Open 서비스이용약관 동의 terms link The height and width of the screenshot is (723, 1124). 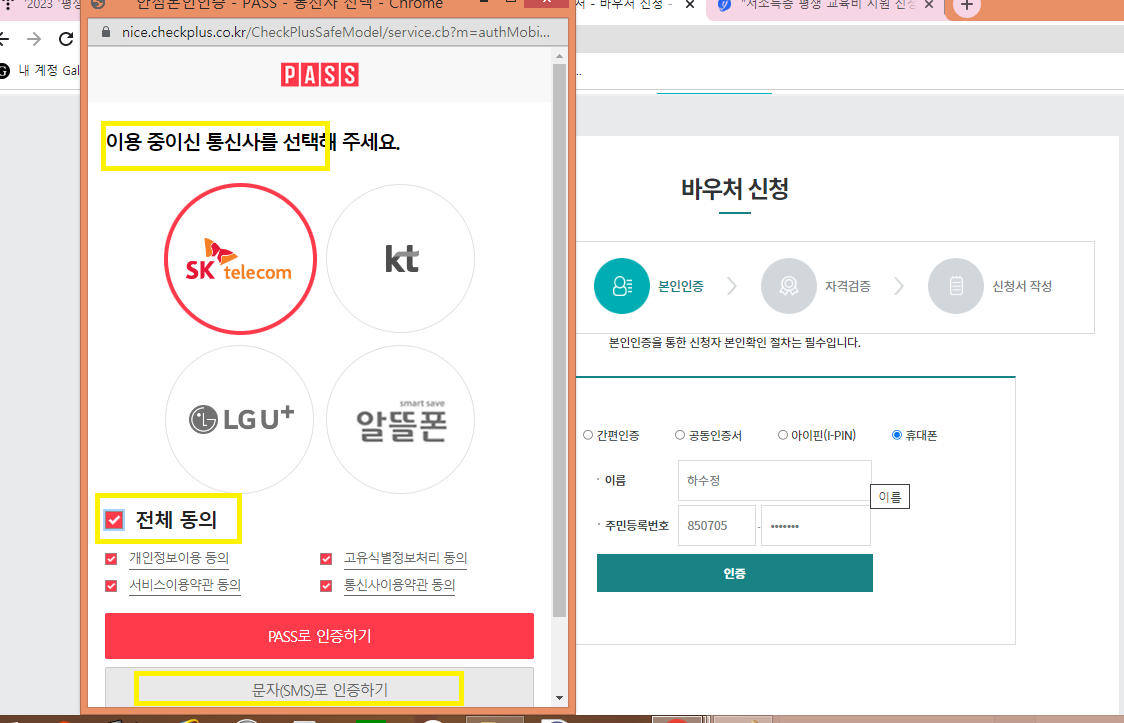click(185, 585)
